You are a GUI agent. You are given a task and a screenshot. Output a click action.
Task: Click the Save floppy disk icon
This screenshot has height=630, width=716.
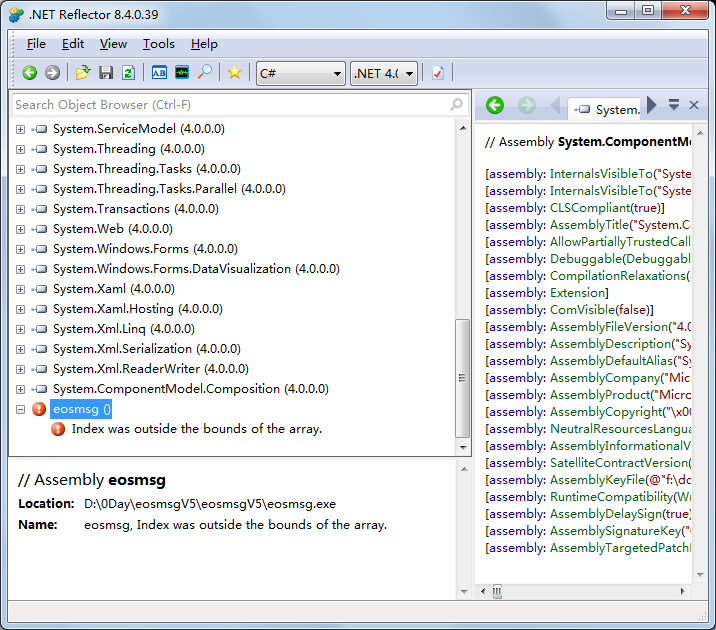[x=106, y=73]
